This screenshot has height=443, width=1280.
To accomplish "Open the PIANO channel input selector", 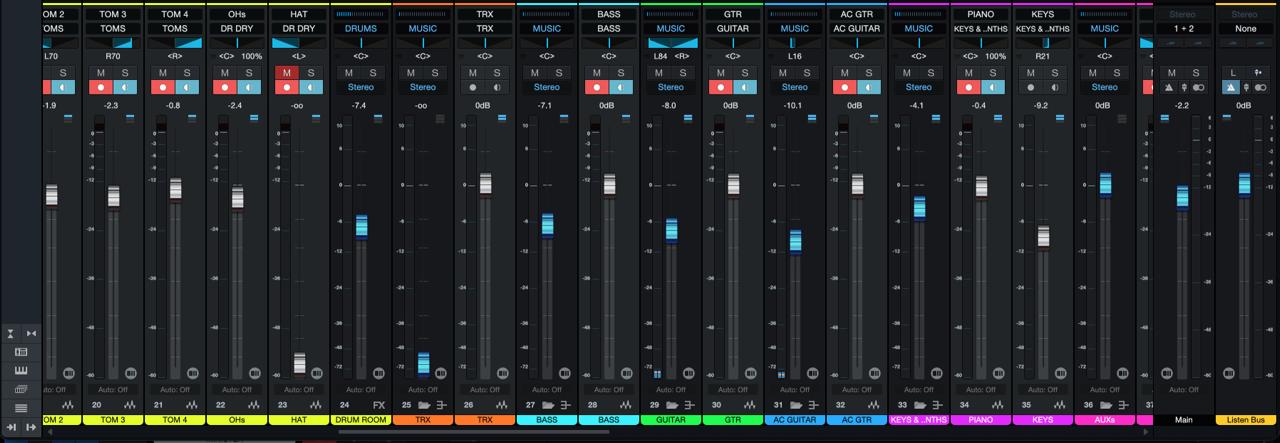I will point(981,15).
